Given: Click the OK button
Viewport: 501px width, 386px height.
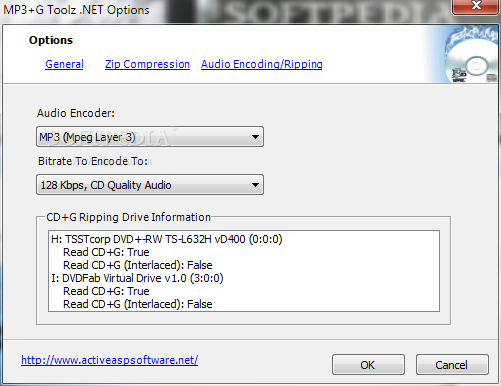Looking at the screenshot, I should point(368,365).
